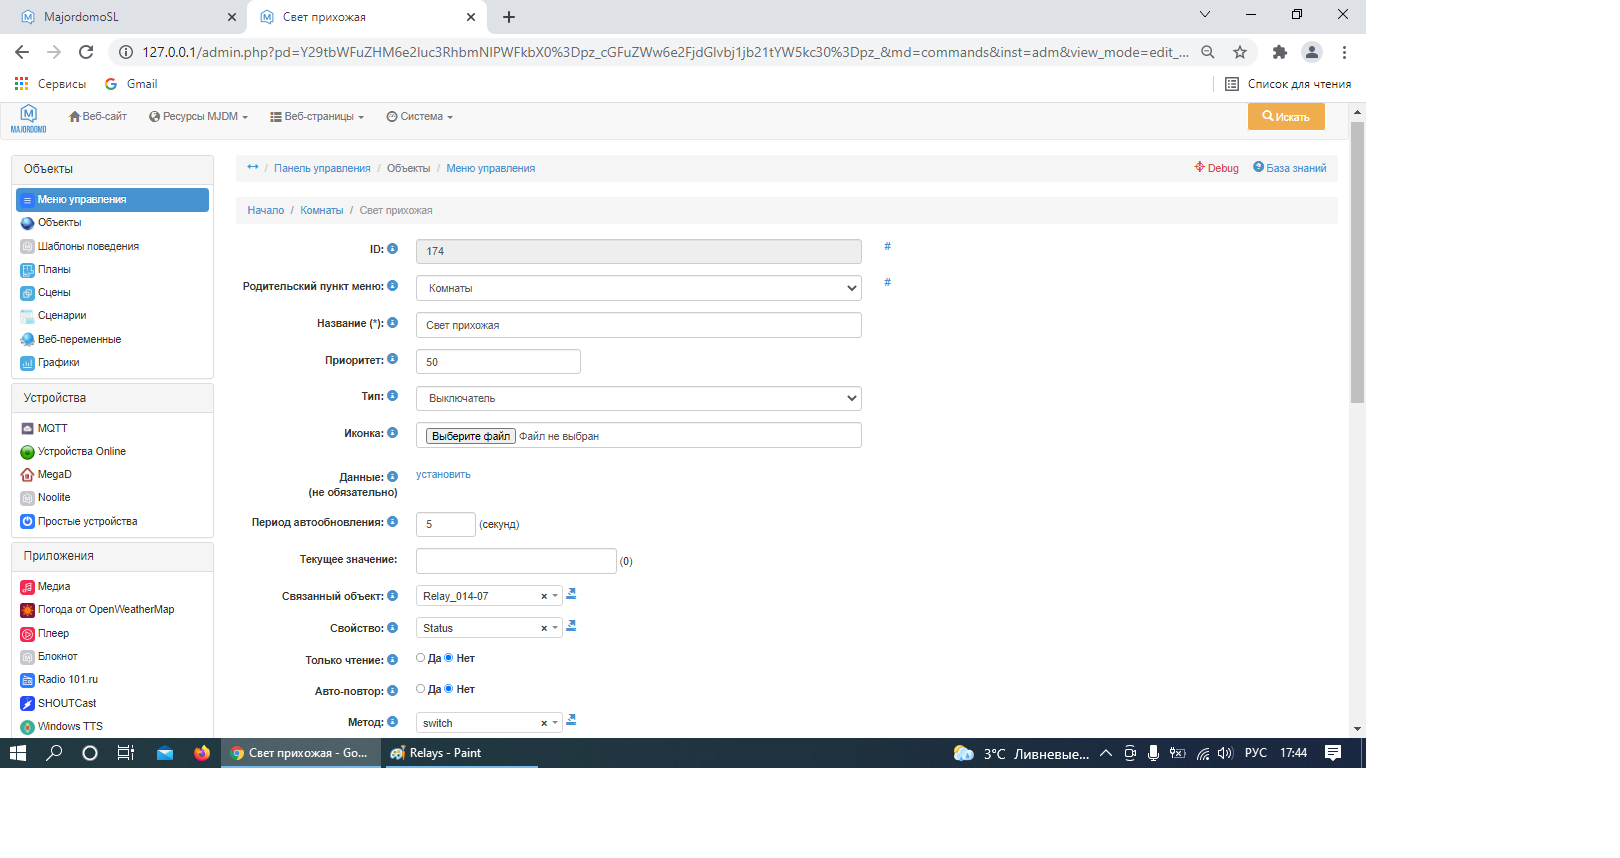Clear the Relay_014-07 linked object selection
Screen dimensions: 1620x858
pyautogui.click(x=544, y=597)
